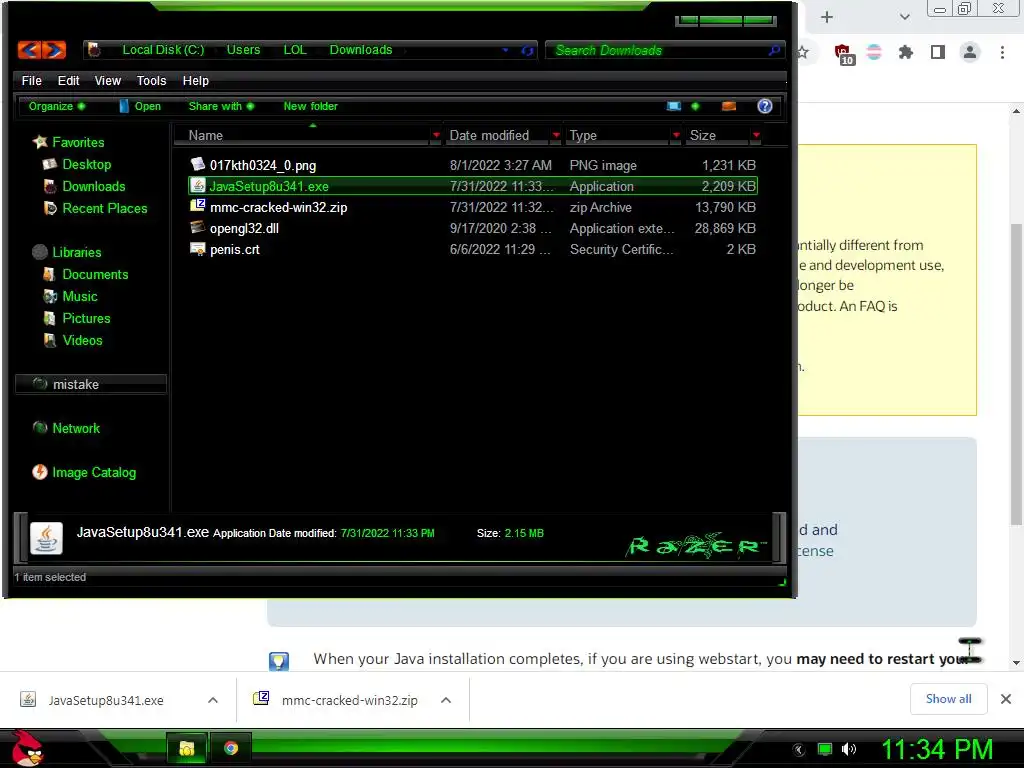Screen dimensions: 1024x768
Task: Click the volume speaker tray icon
Action: click(x=849, y=749)
